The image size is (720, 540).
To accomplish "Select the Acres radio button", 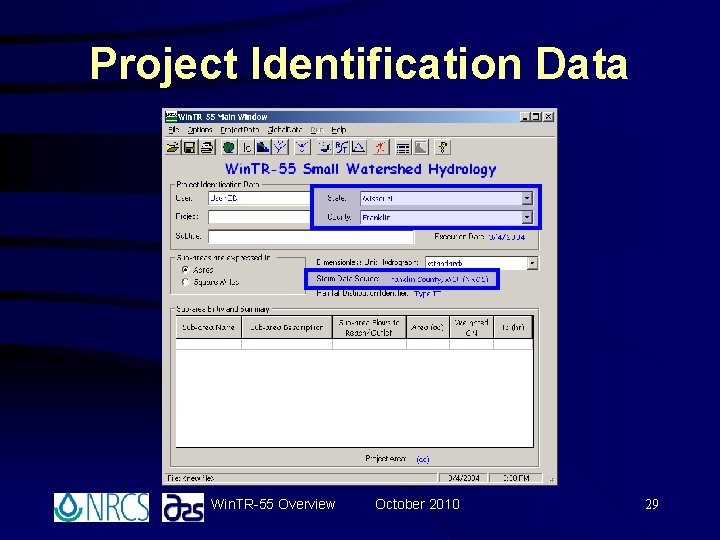I will pyautogui.click(x=186, y=270).
